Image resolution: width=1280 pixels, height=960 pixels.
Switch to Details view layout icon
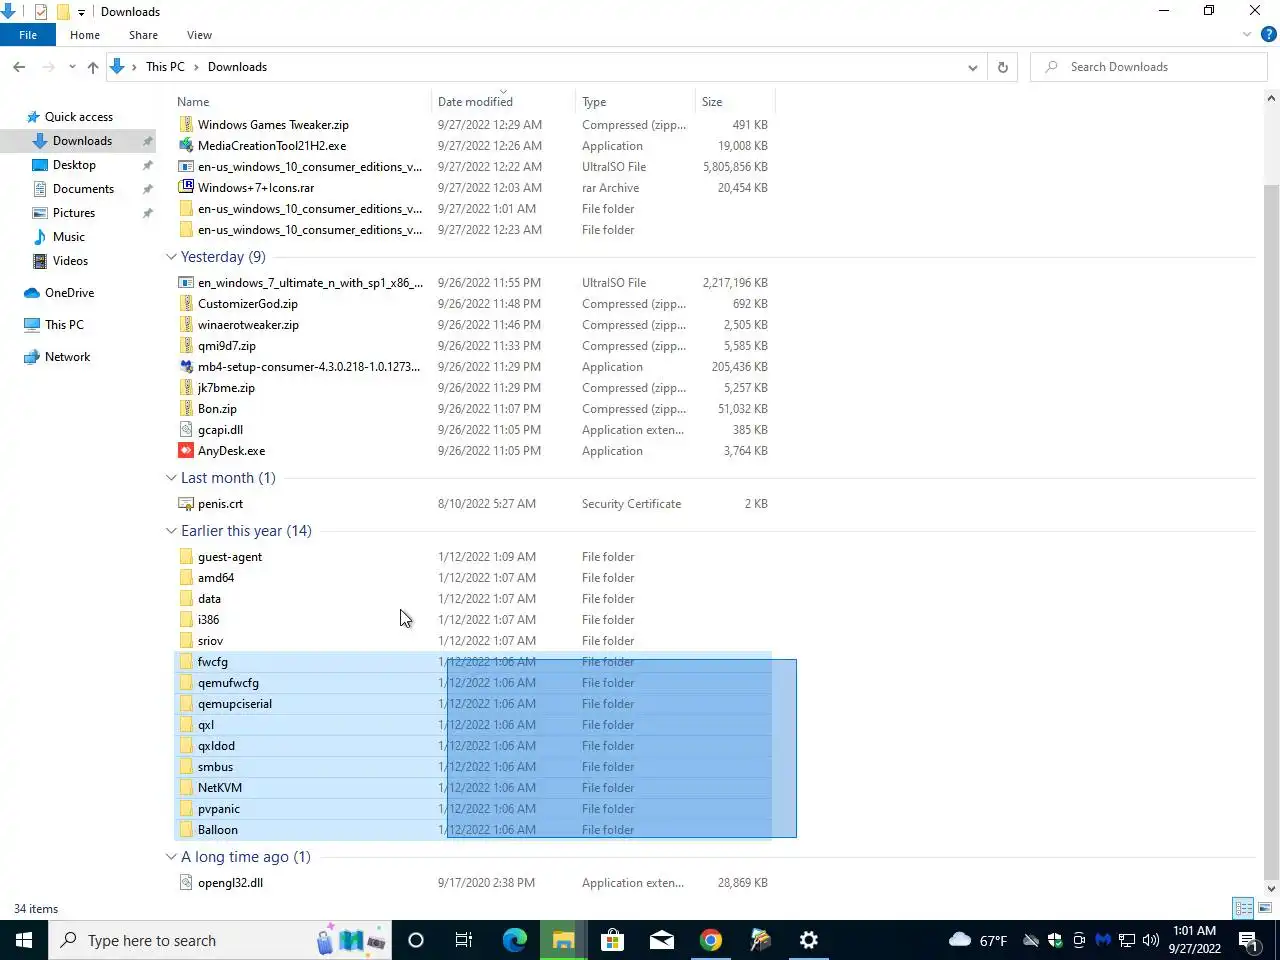1243,908
